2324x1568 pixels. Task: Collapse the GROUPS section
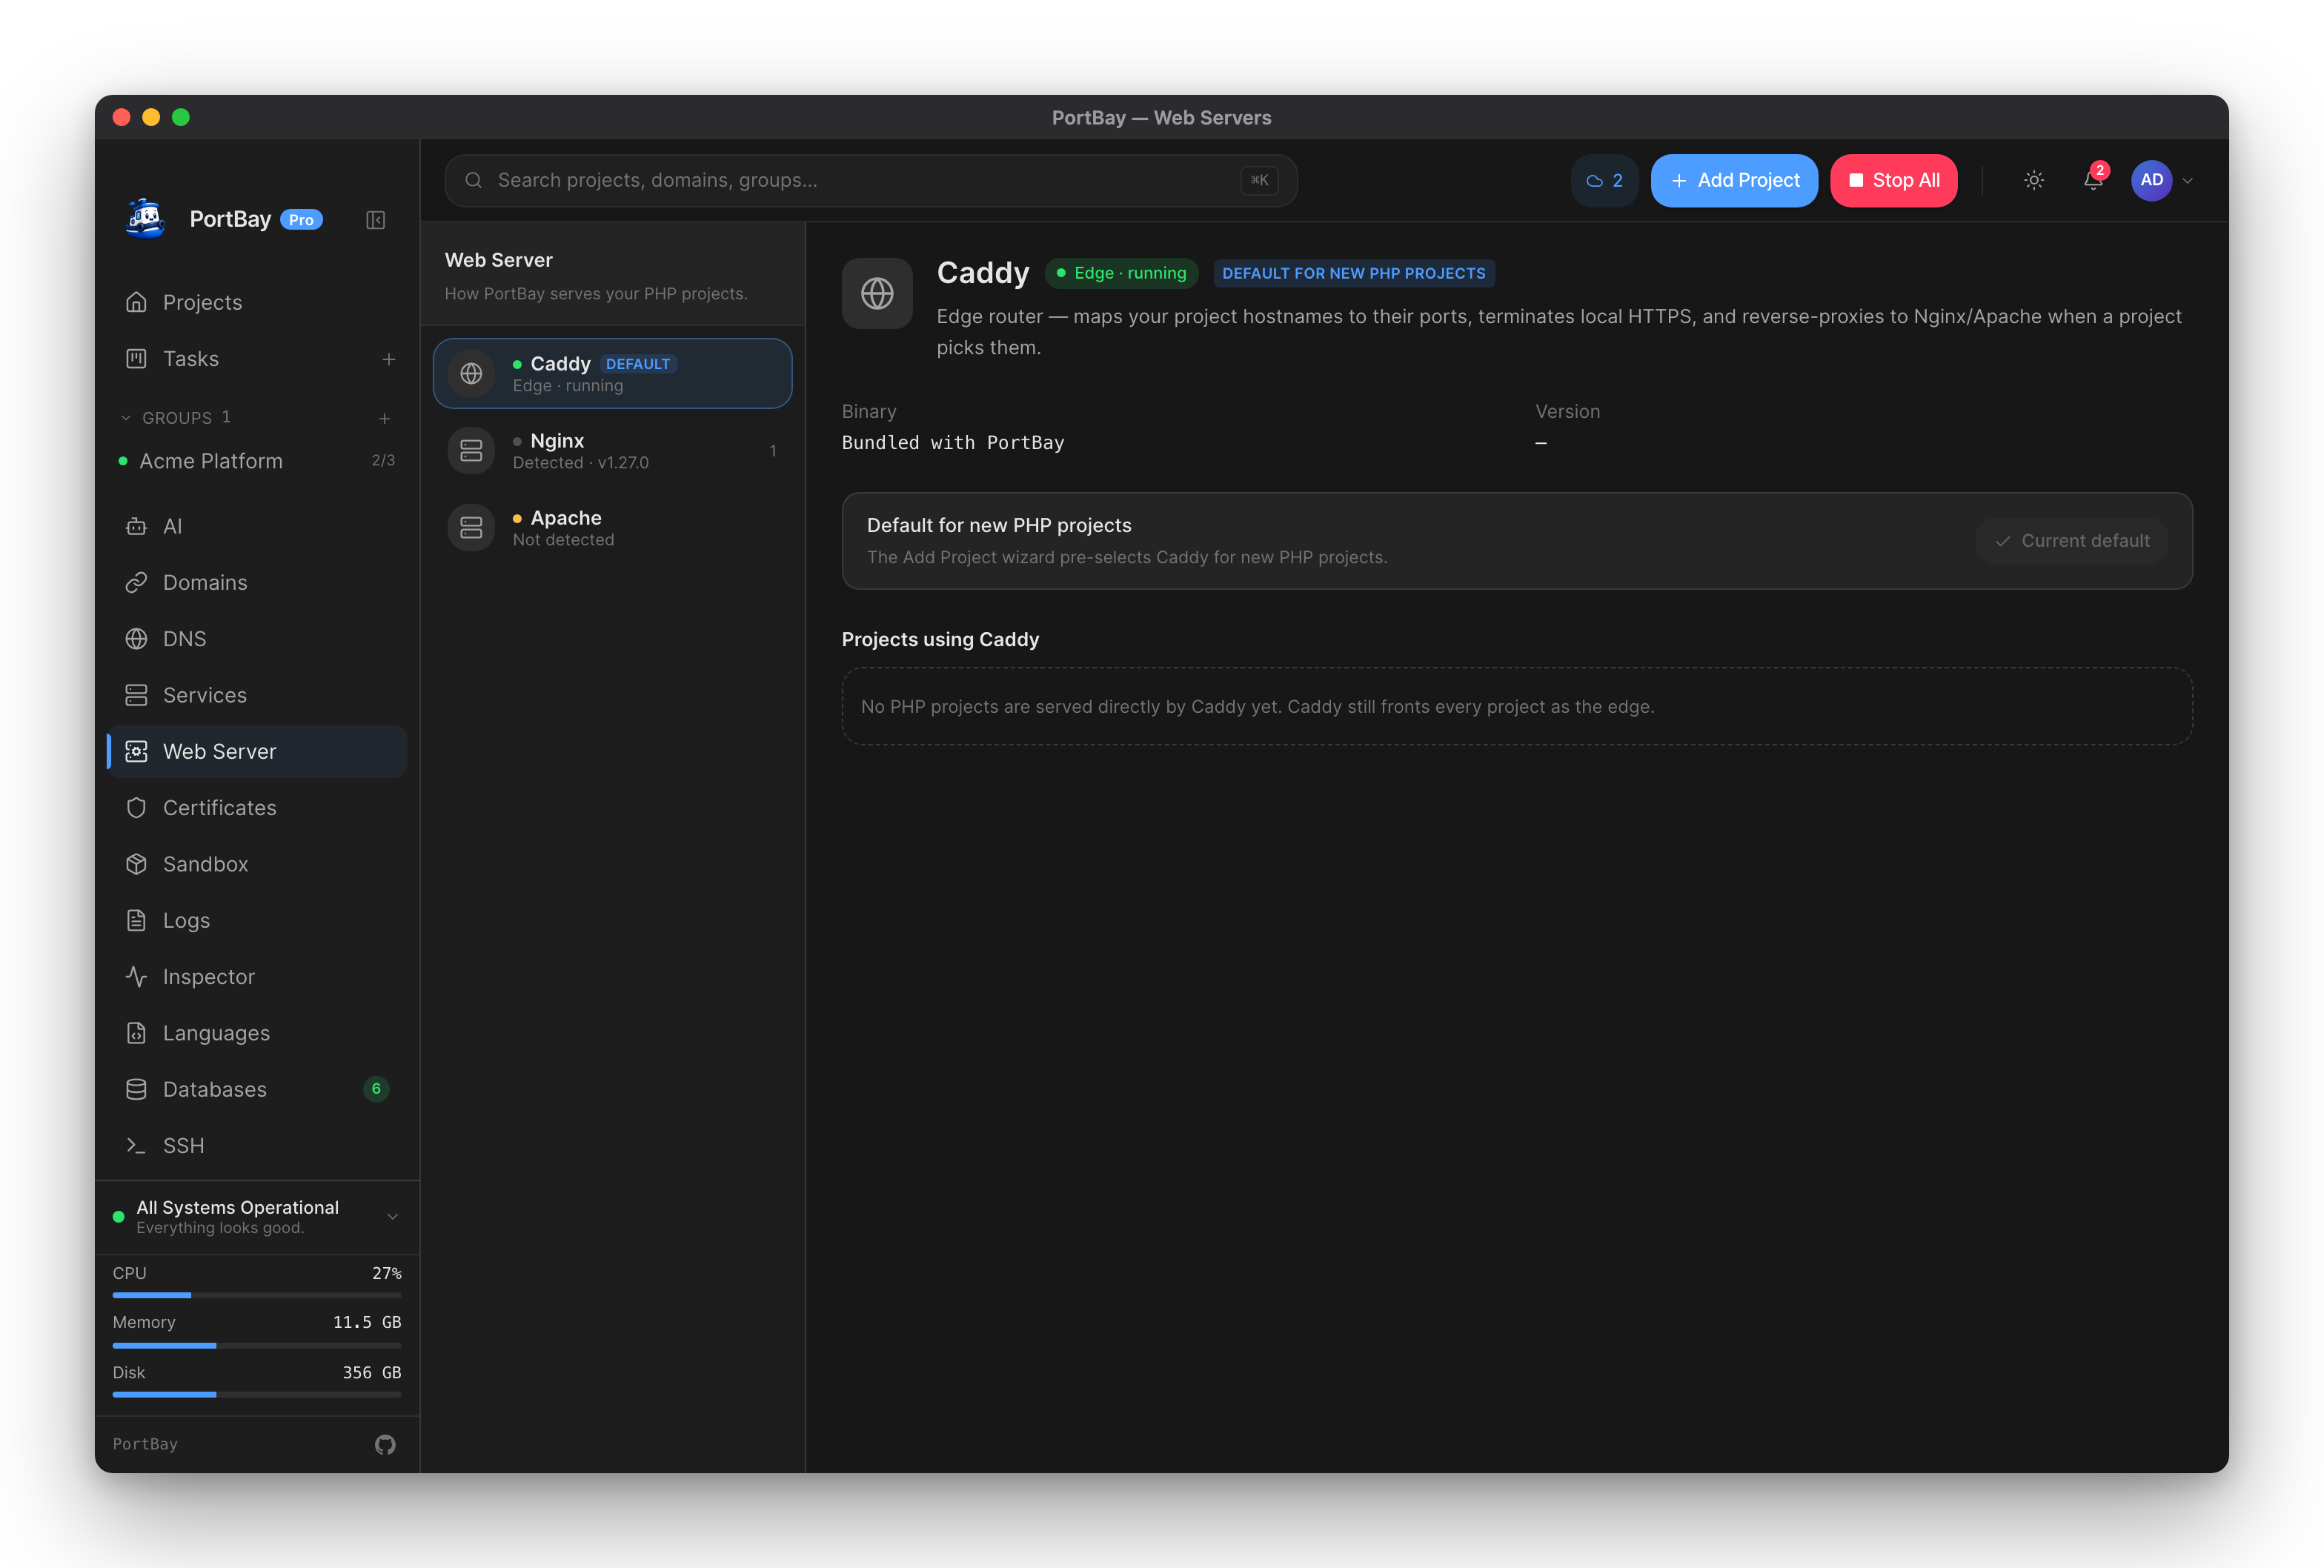[126, 418]
